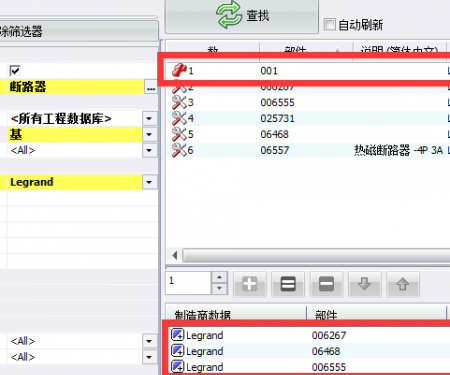Click the equals-sign button in part toolbar

click(288, 284)
